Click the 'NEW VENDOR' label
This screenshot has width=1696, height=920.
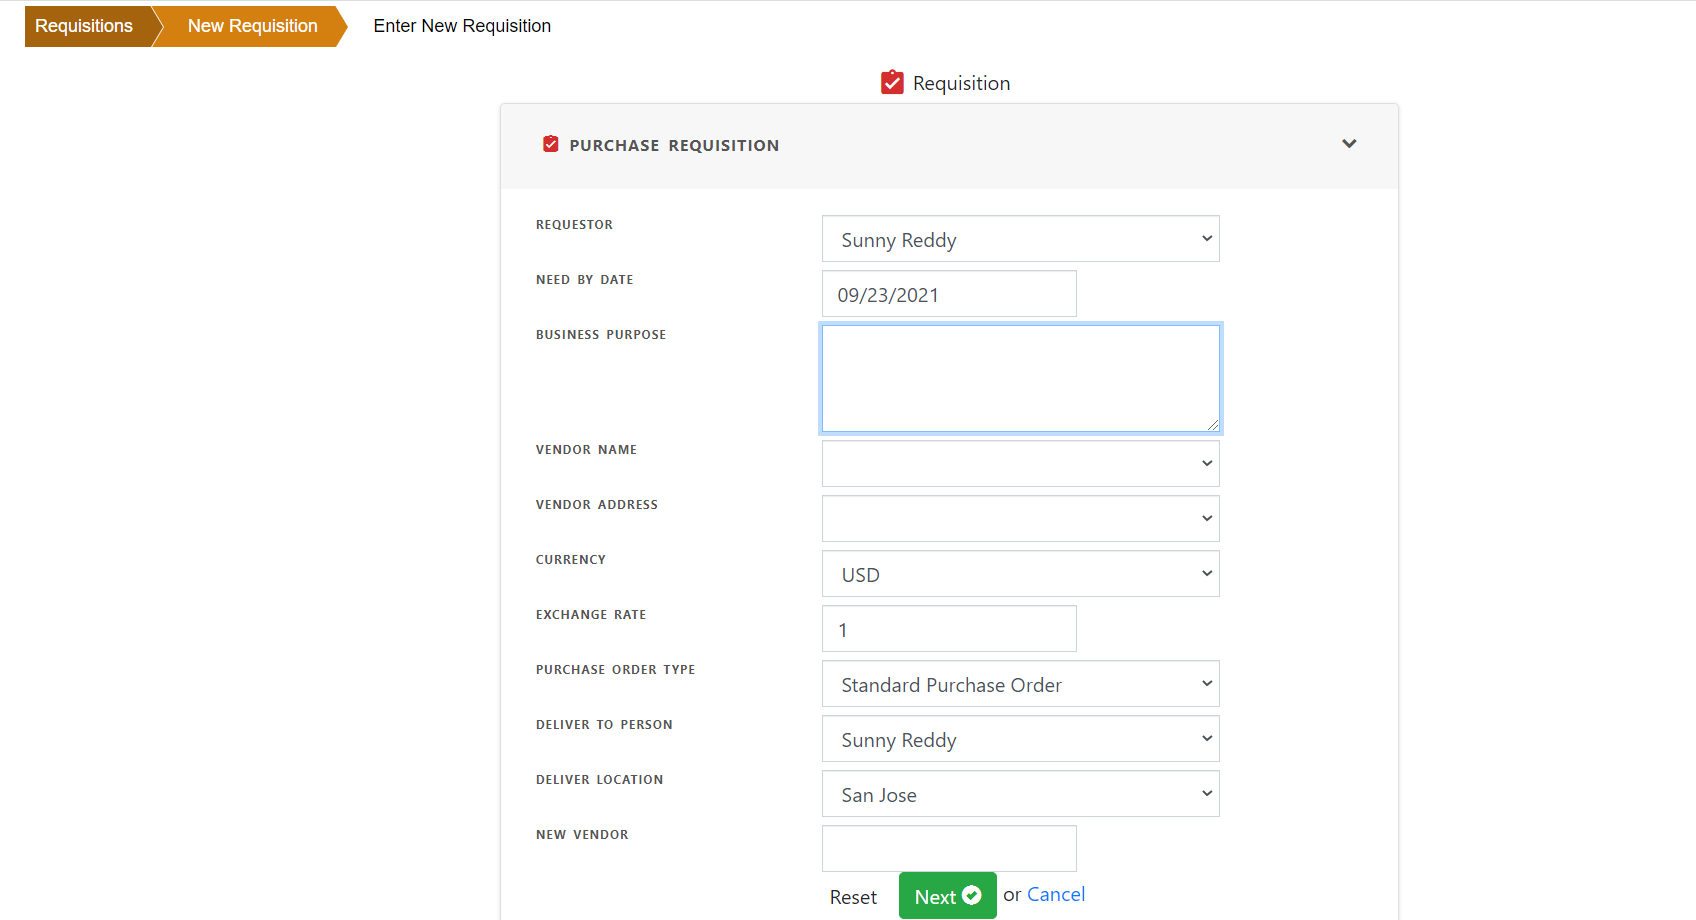point(582,835)
